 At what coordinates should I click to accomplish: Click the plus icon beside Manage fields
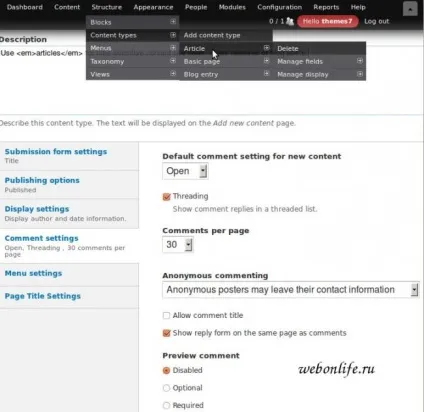pyautogui.click(x=360, y=61)
